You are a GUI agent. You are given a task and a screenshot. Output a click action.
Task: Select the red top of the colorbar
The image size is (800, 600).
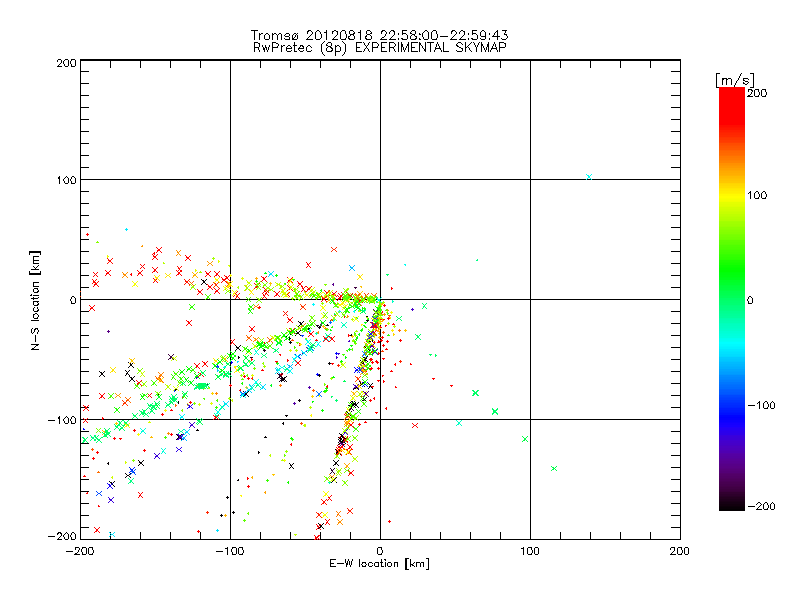pos(732,97)
